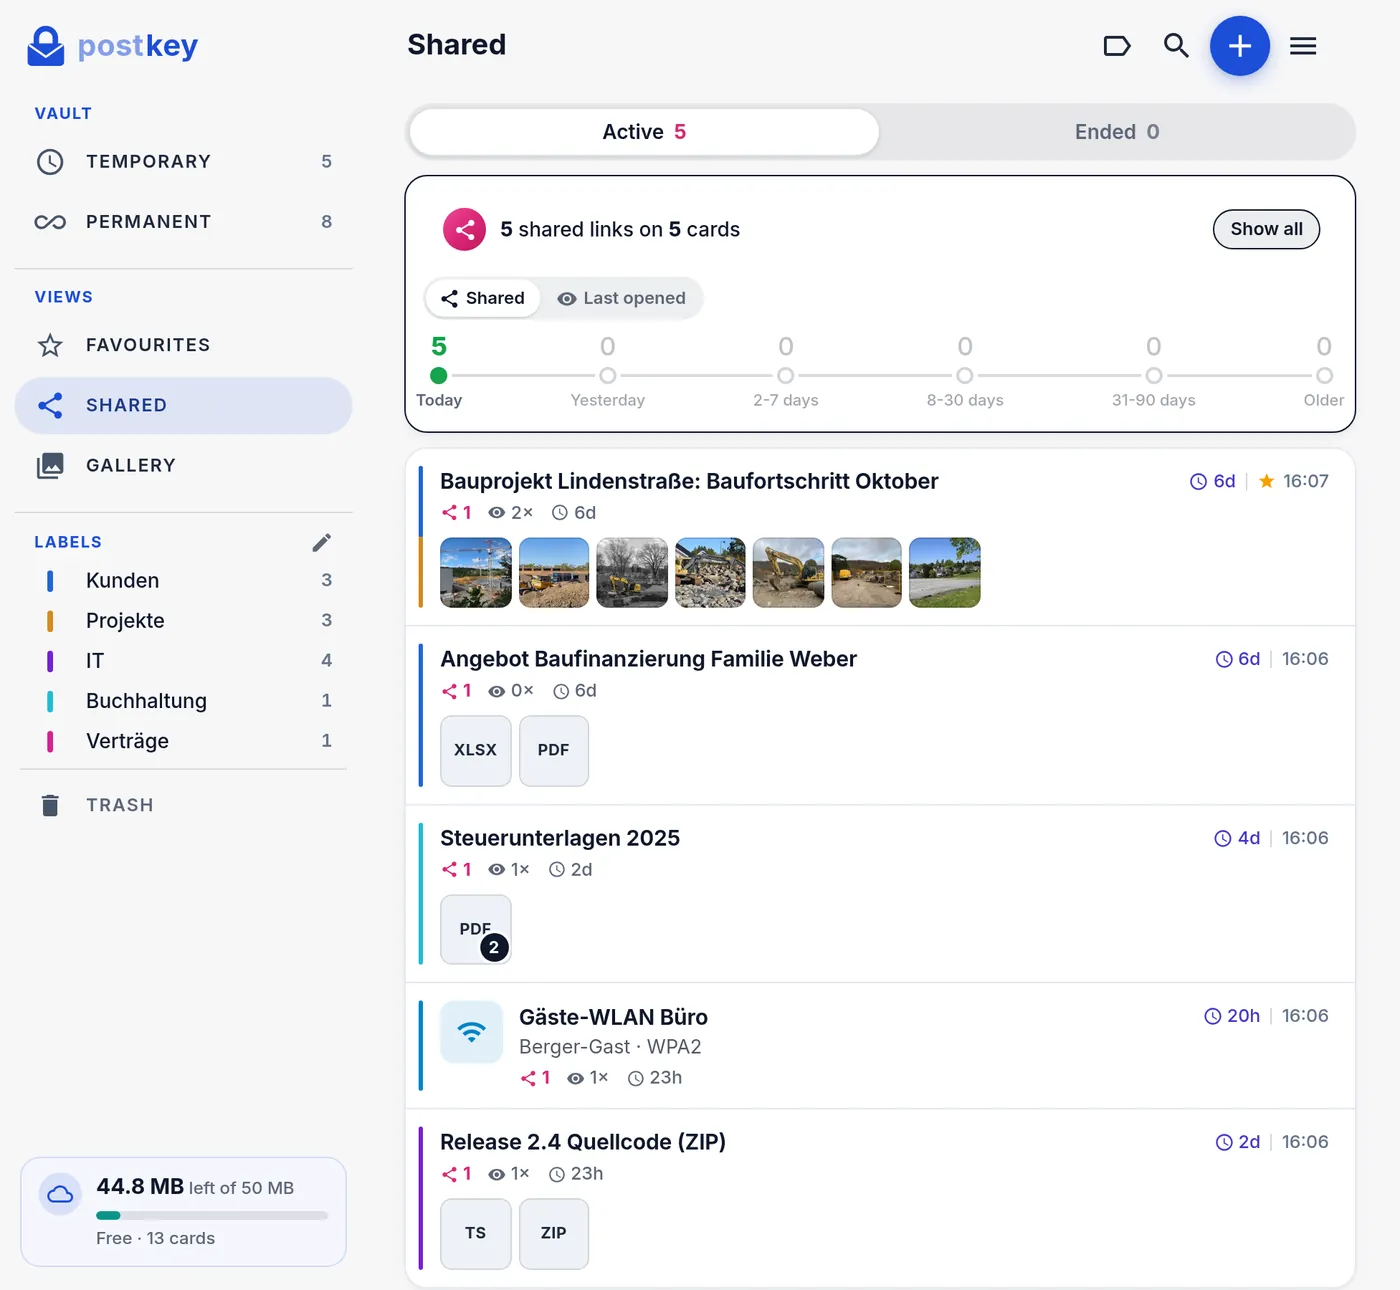Click the Wi-Fi icon on Gäste-WLAN card
This screenshot has height=1290, width=1400.
coord(472,1031)
